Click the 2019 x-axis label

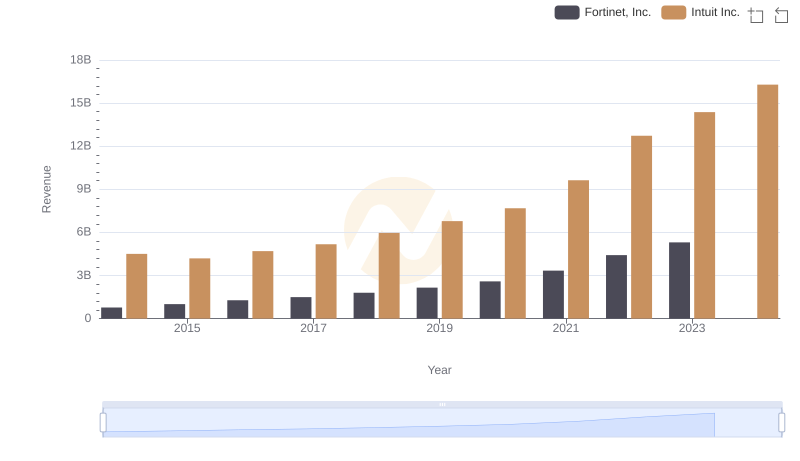pyautogui.click(x=439, y=328)
